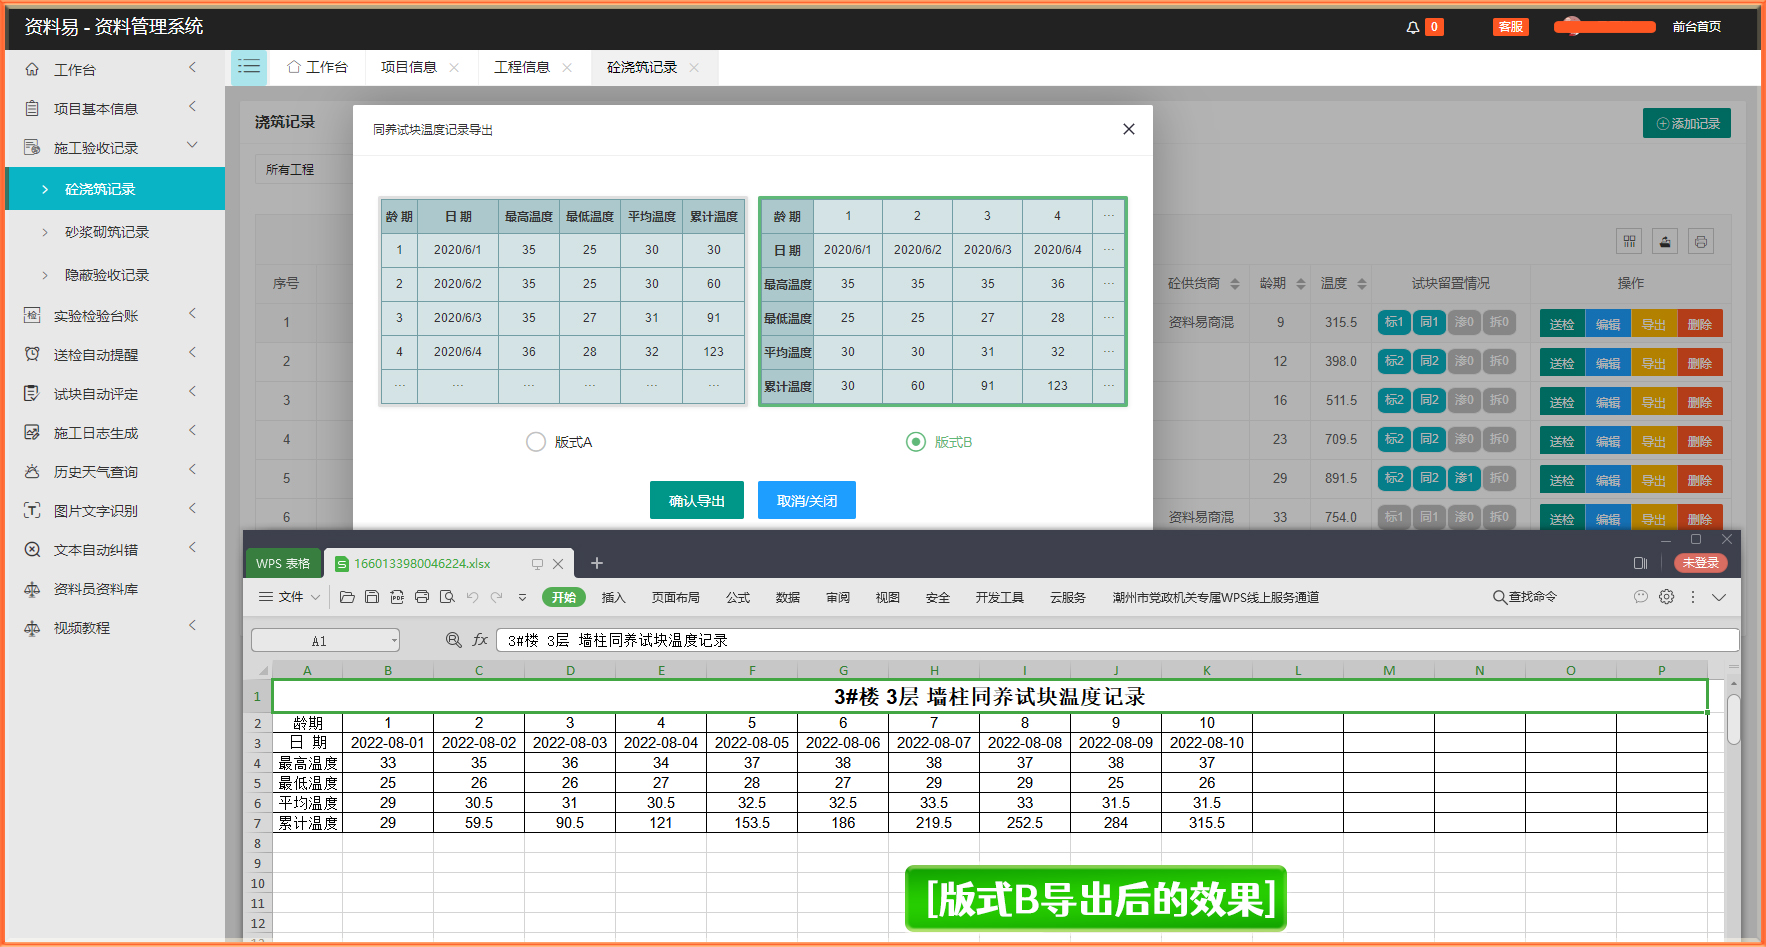Click the zoom magnifier beside fx
This screenshot has height=947, width=1766.
[454, 640]
